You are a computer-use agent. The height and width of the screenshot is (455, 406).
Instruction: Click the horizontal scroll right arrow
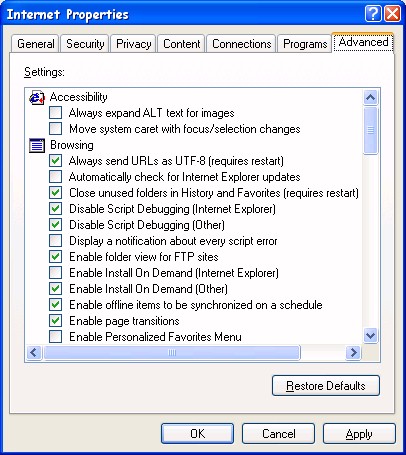point(353,352)
